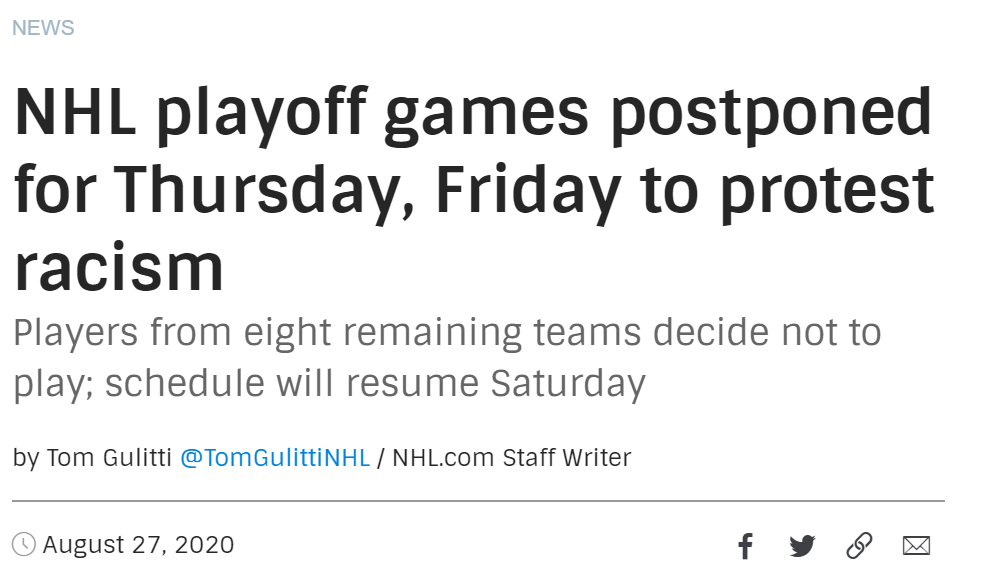Share the article on Facebook

point(745,546)
